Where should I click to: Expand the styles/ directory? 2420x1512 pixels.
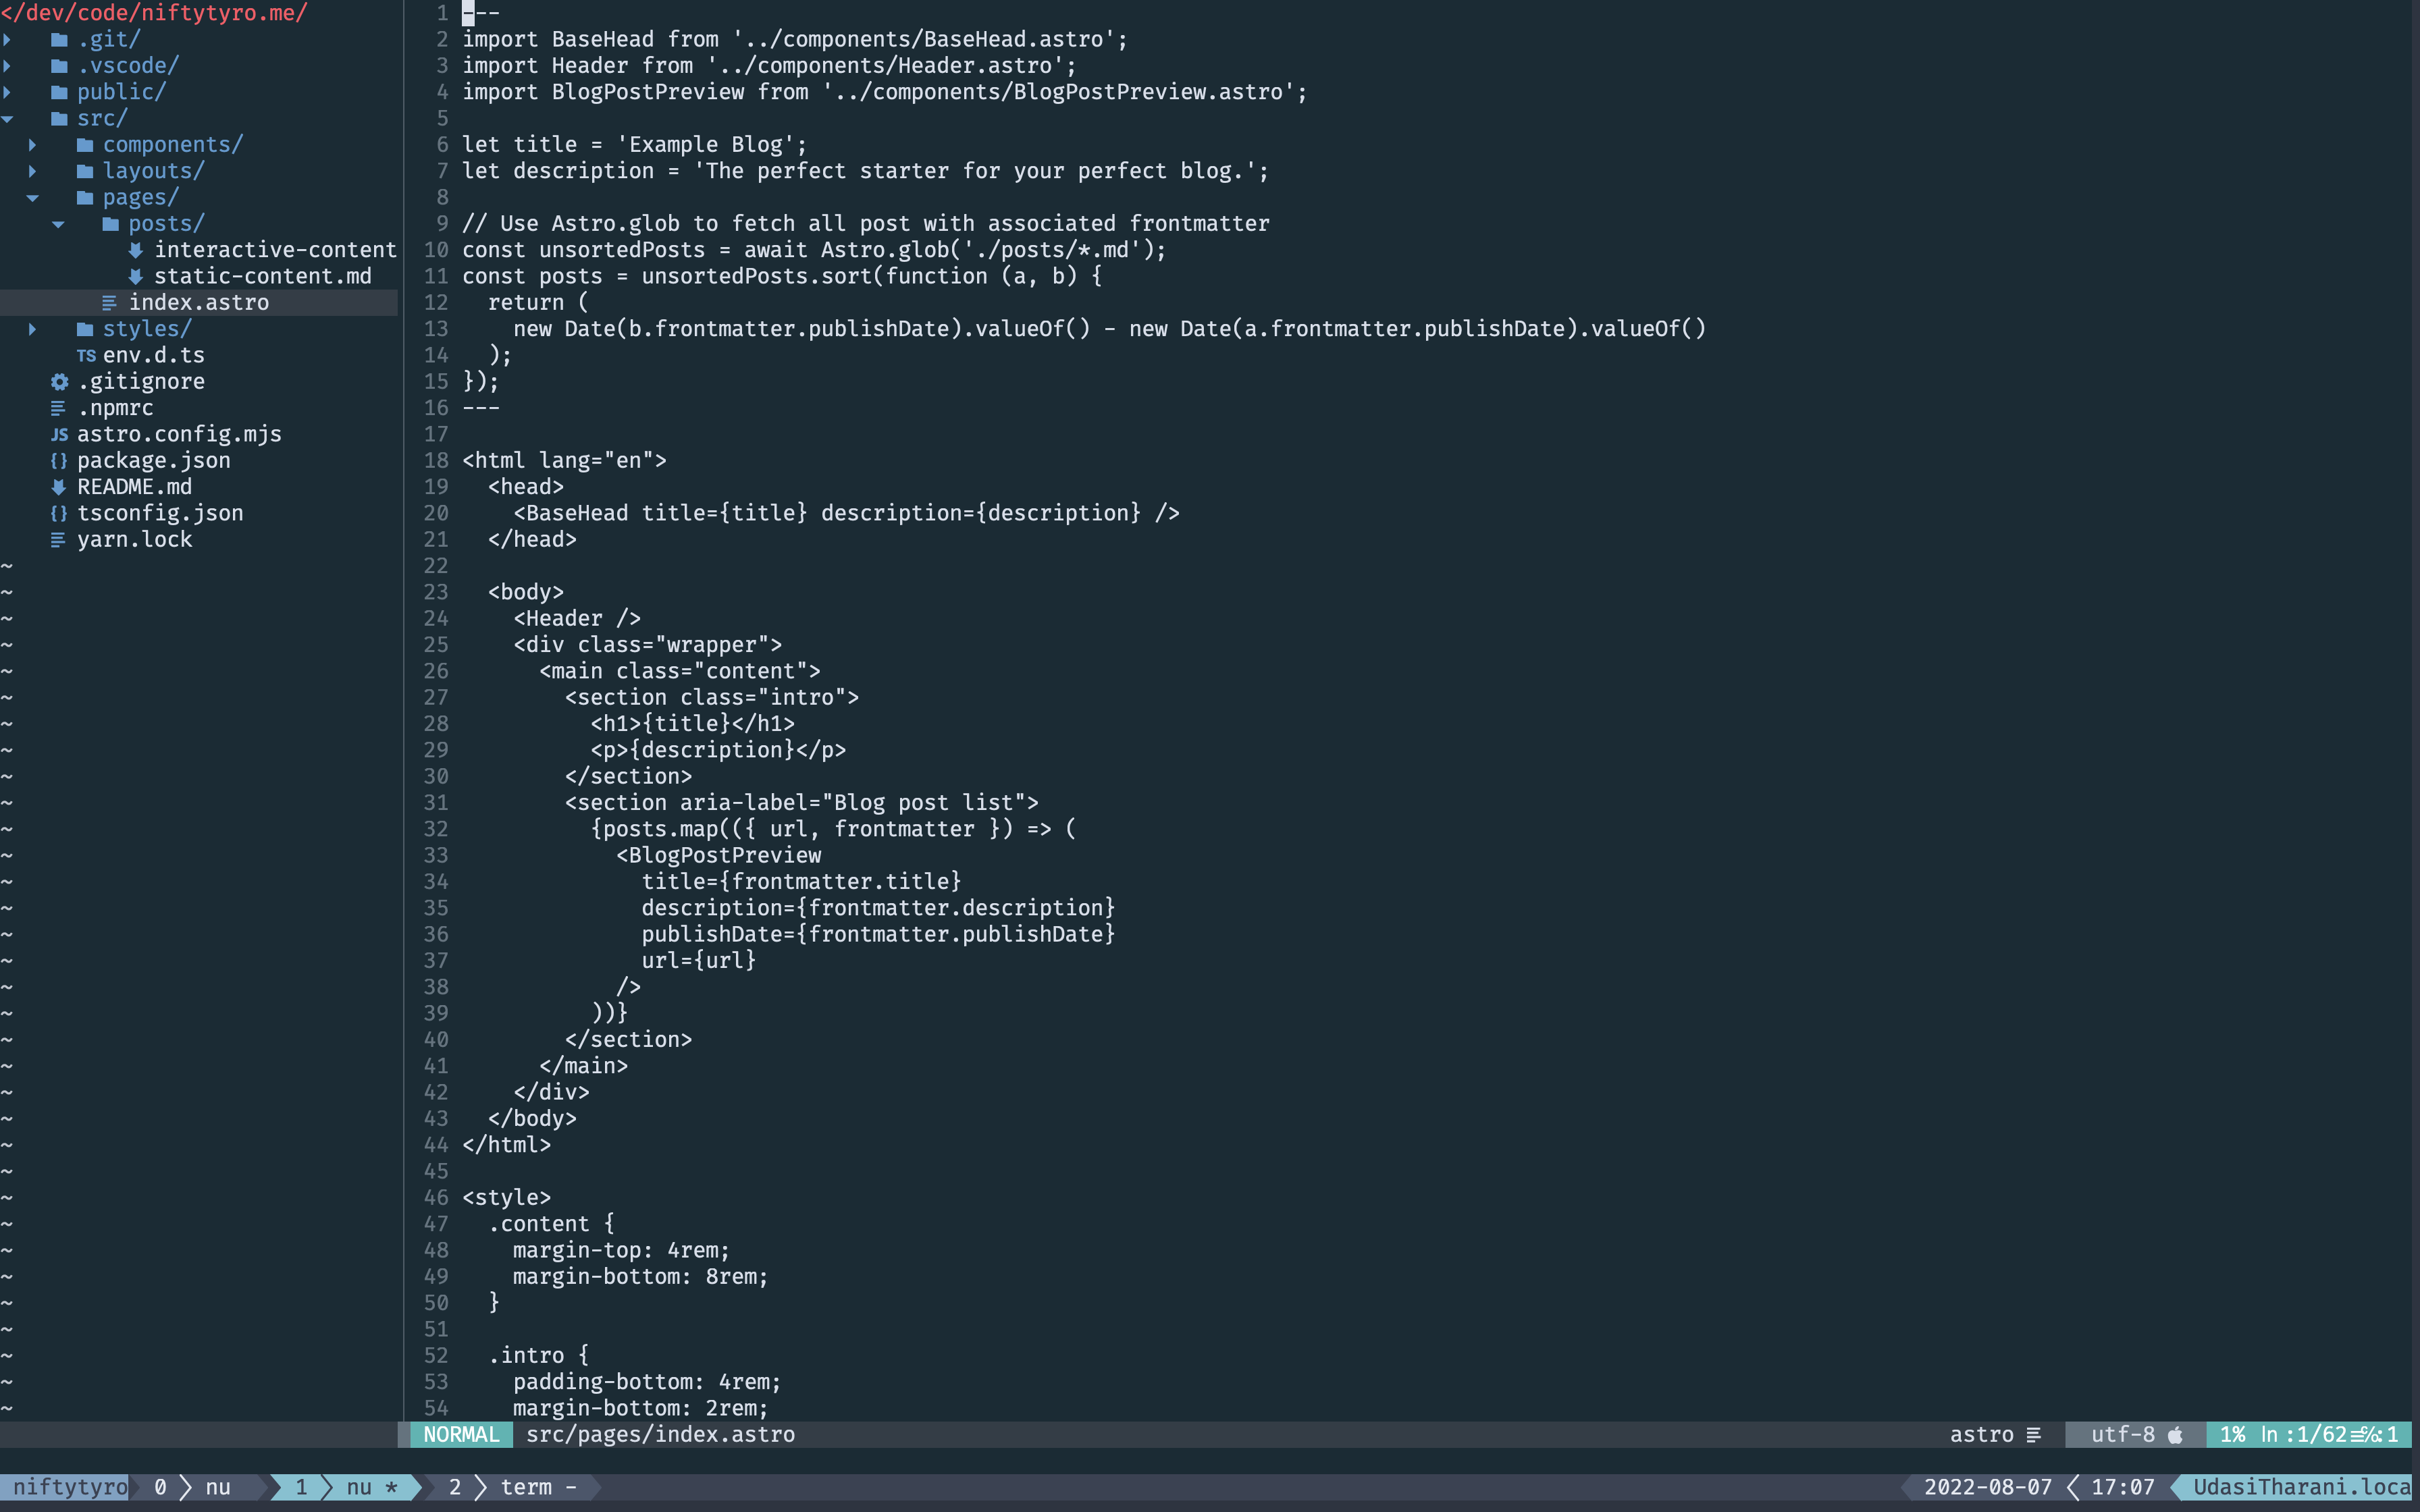tap(33, 328)
